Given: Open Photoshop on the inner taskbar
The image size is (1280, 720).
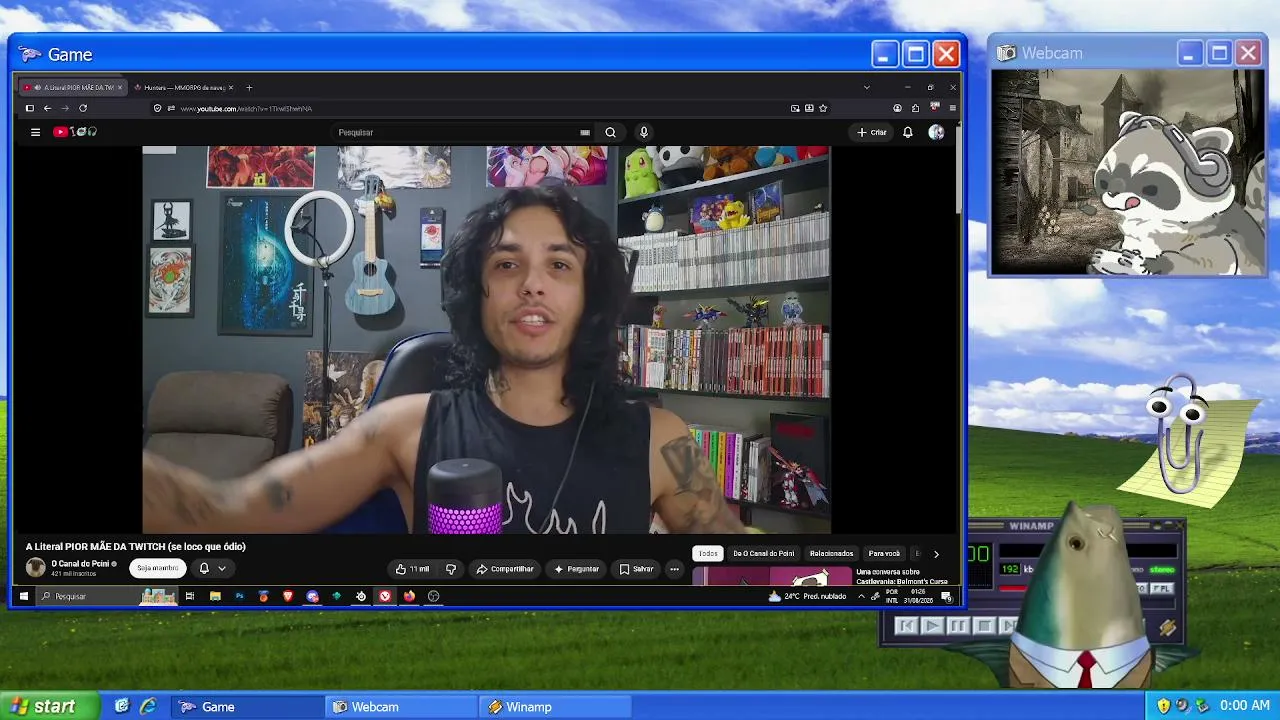Looking at the screenshot, I should 239,596.
